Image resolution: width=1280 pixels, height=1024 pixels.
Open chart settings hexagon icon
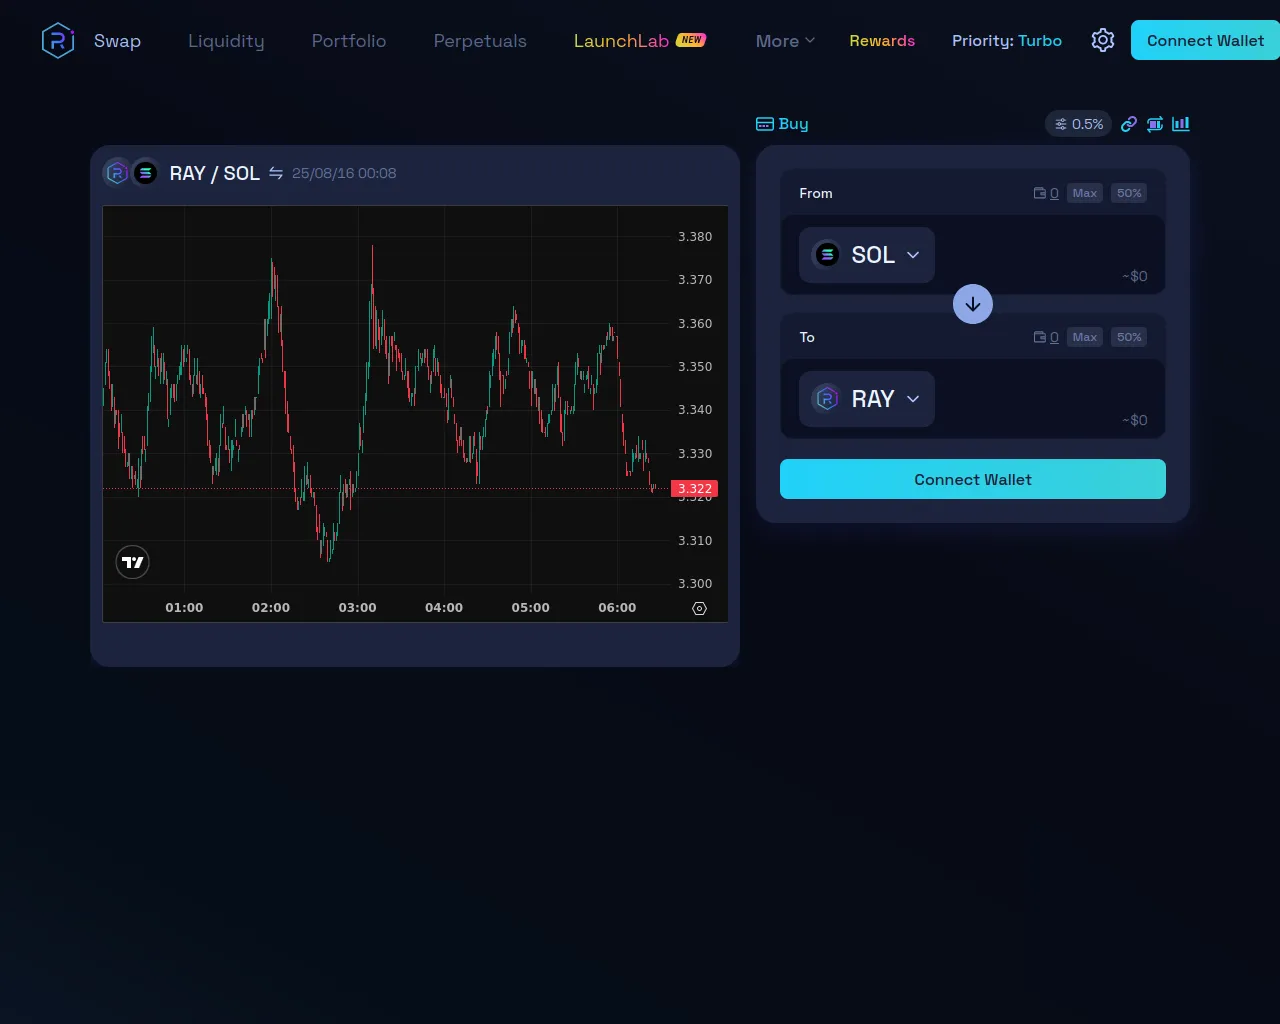click(699, 608)
